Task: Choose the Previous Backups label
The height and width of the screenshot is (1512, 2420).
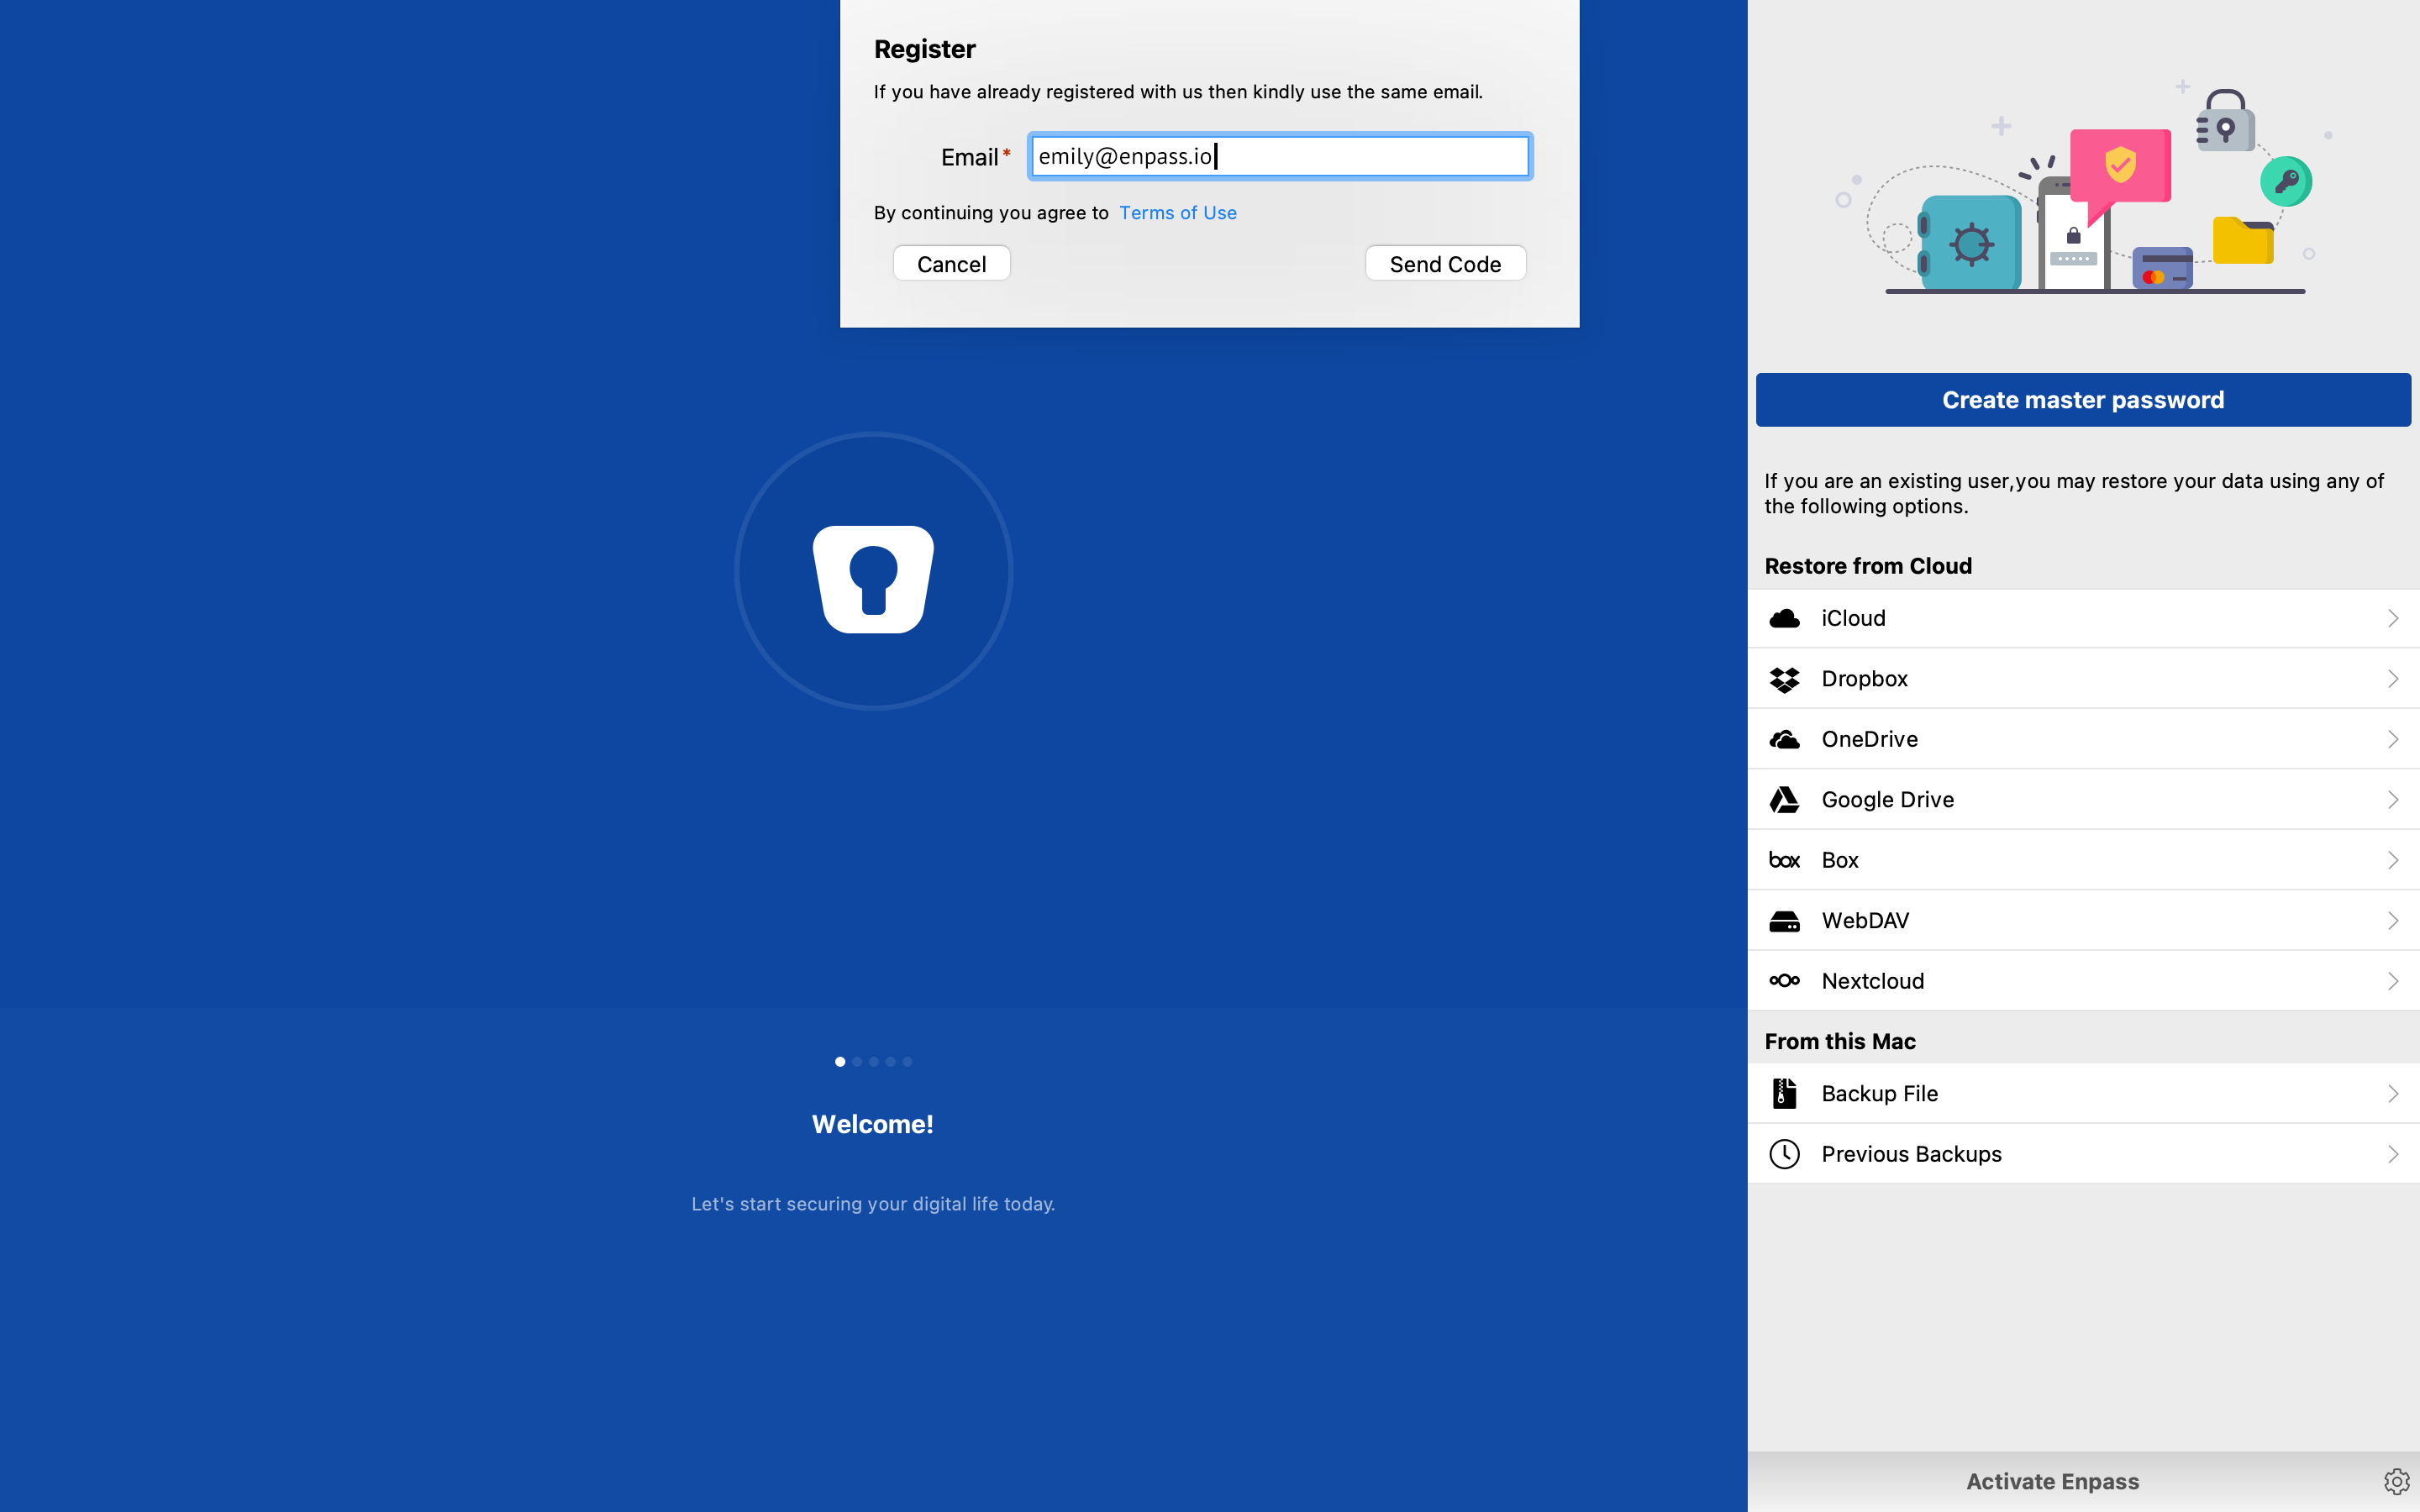Action: click(1911, 1154)
